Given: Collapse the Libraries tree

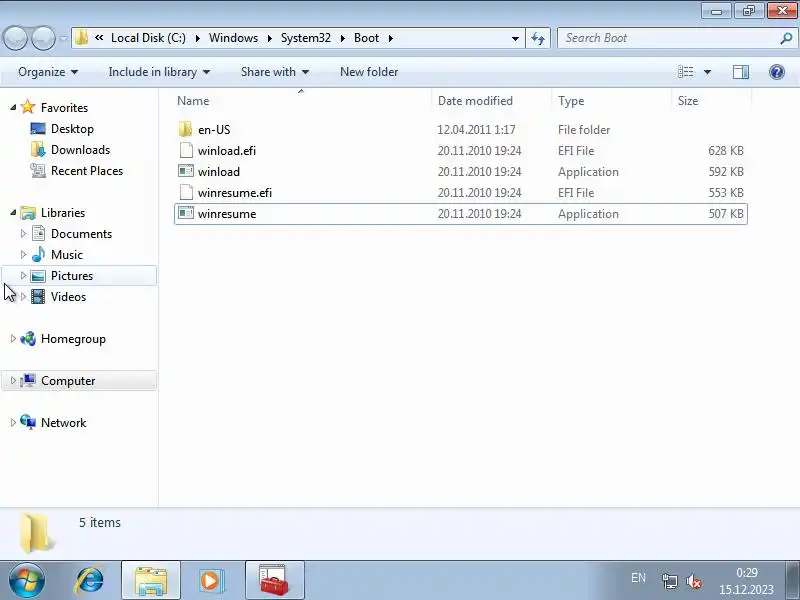Looking at the screenshot, I should [x=13, y=212].
